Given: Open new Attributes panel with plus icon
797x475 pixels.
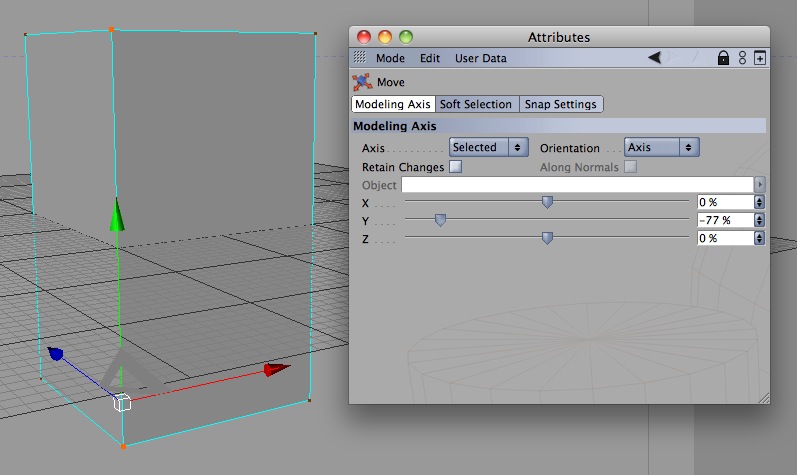Looking at the screenshot, I should pyautogui.click(x=759, y=58).
